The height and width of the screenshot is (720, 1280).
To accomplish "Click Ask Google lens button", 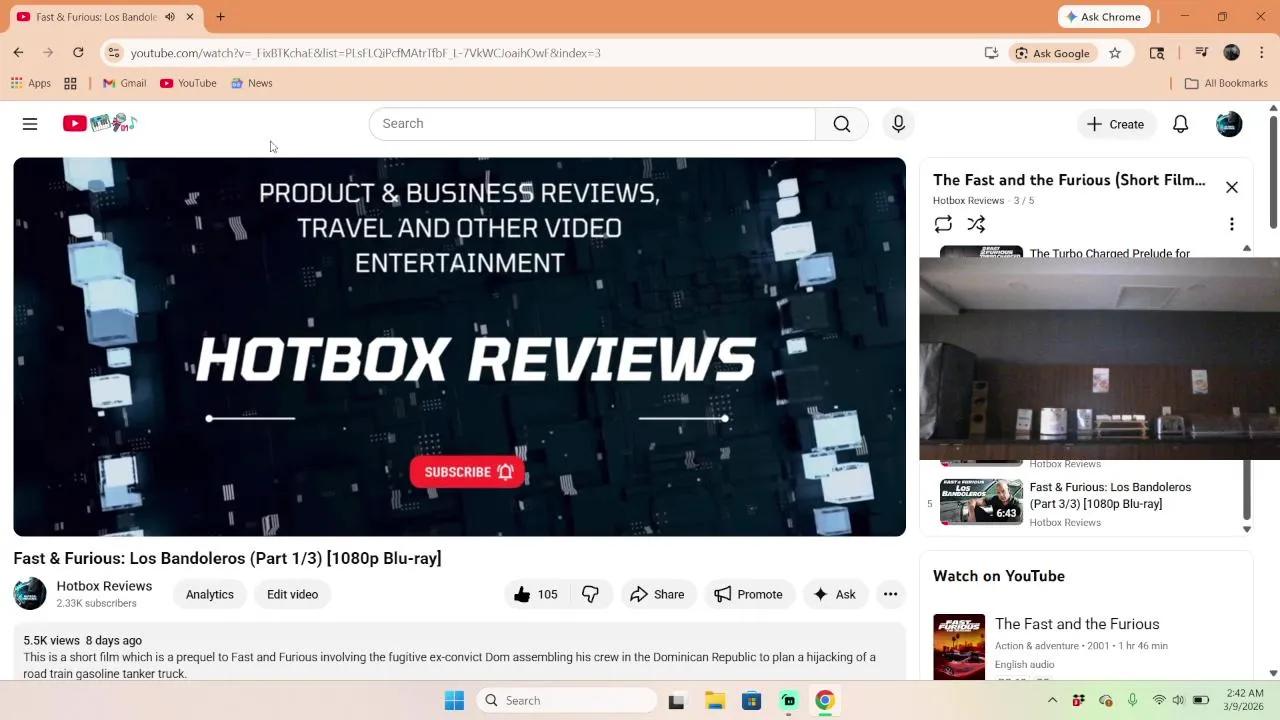I will tap(1052, 53).
